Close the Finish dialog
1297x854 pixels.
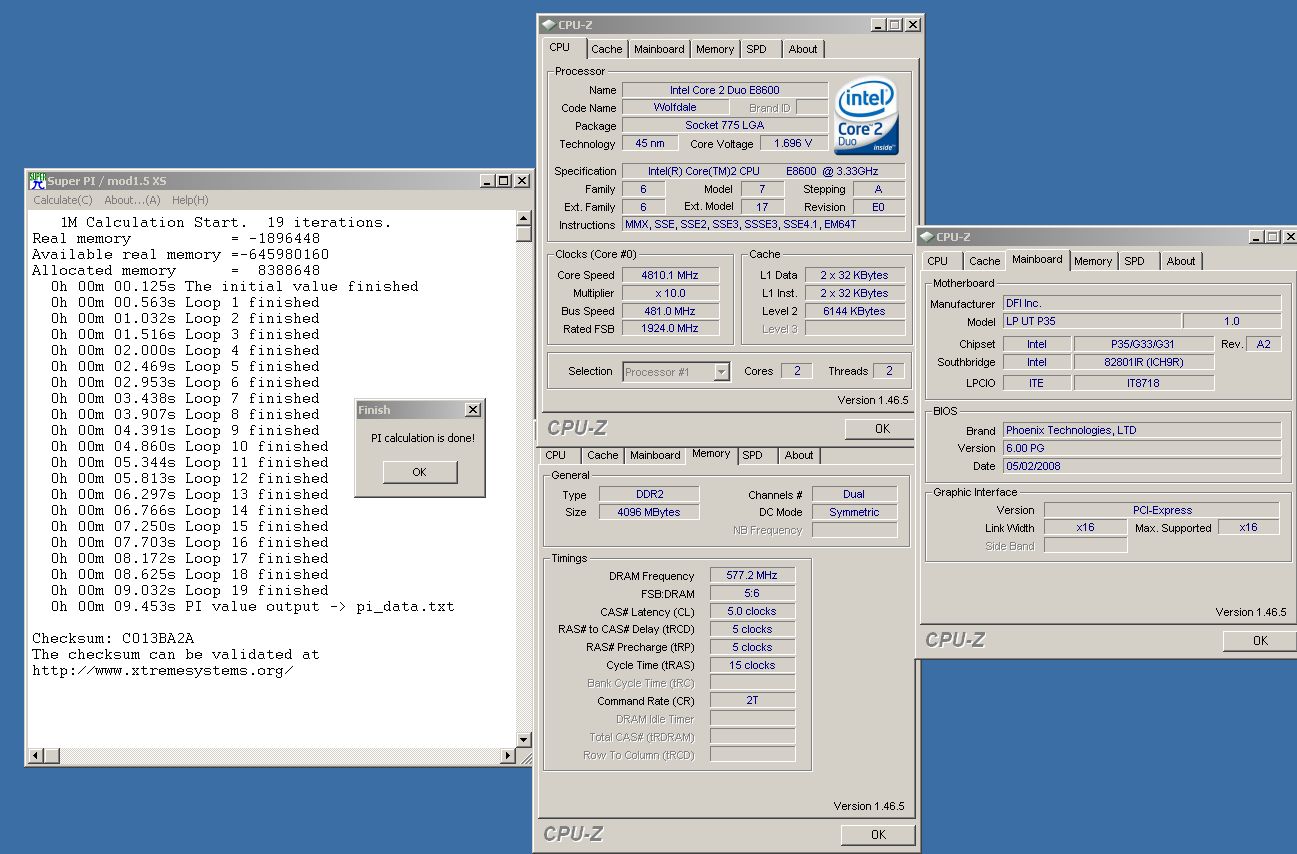click(x=472, y=410)
